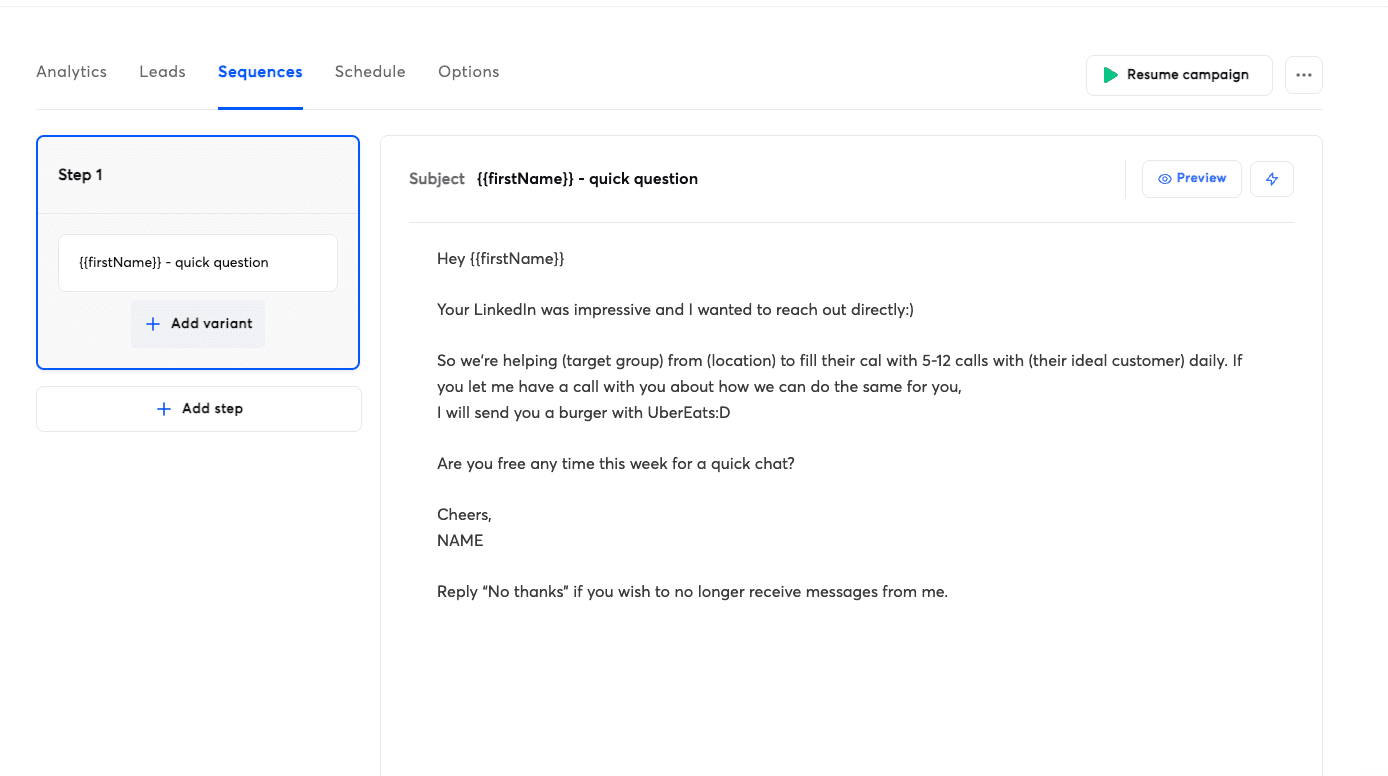Click the 'burger with UberEats:D' line
The width and height of the screenshot is (1388, 776).
[x=584, y=412]
